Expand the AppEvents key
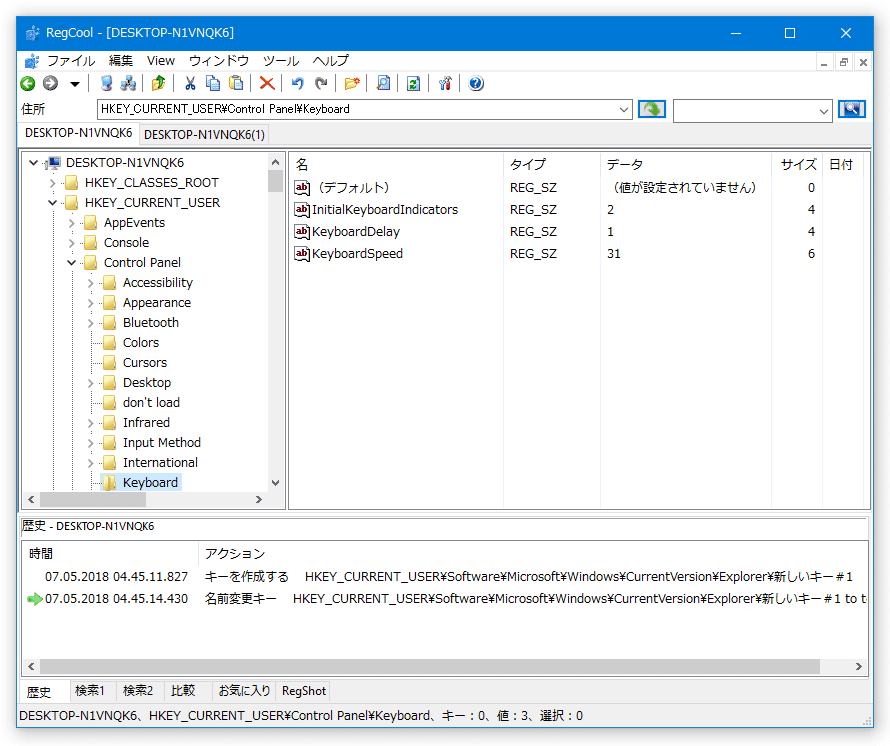This screenshot has height=746, width=890. tap(72, 223)
